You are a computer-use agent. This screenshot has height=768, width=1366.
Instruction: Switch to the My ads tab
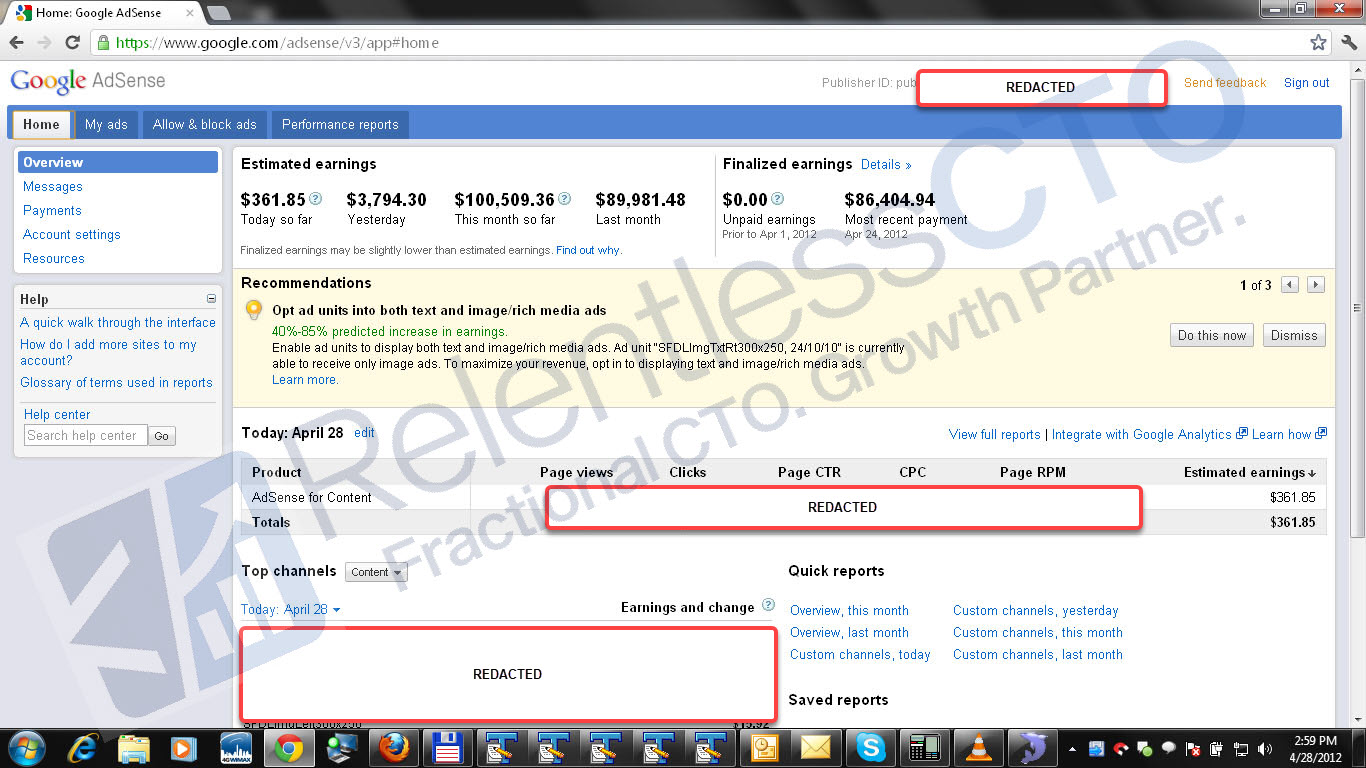107,124
